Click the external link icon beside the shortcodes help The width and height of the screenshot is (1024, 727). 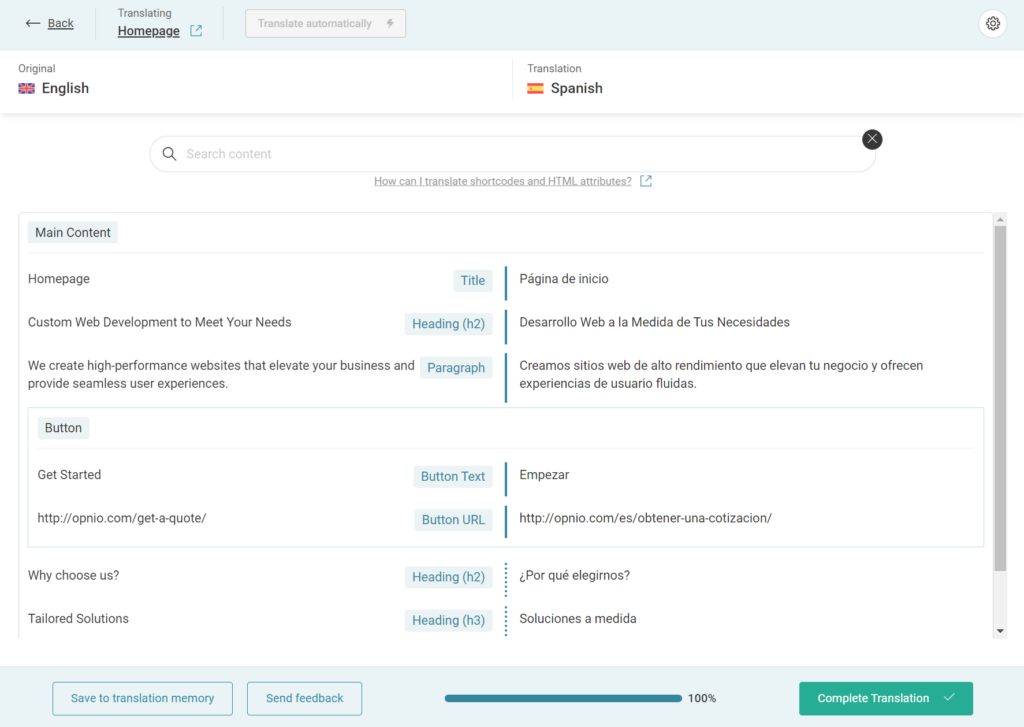tap(645, 181)
